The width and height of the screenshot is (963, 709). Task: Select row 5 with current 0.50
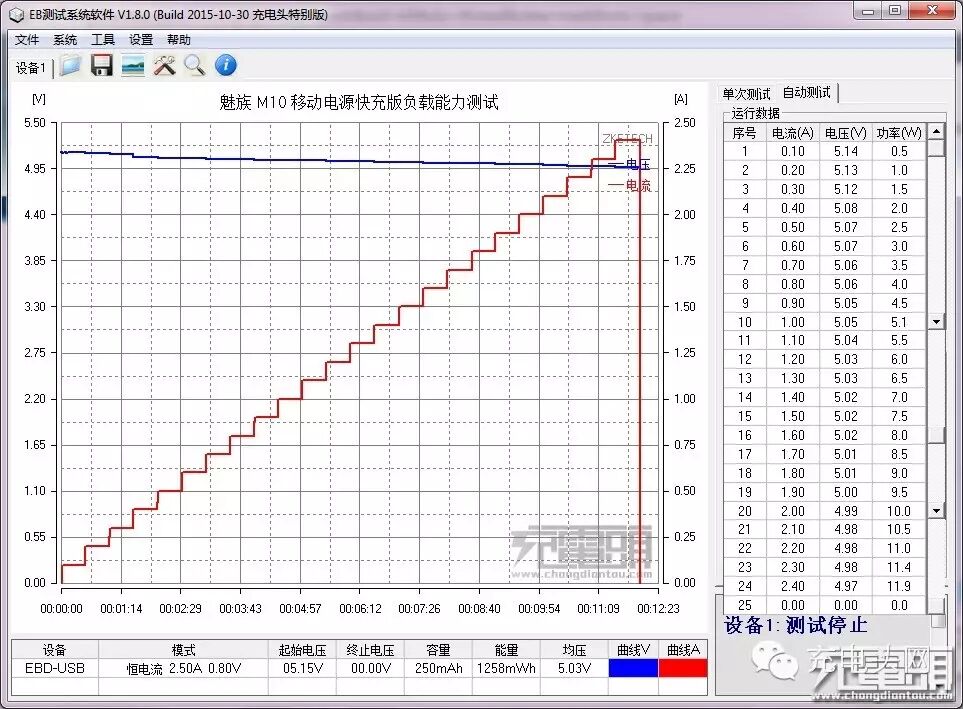pyautogui.click(x=825, y=227)
